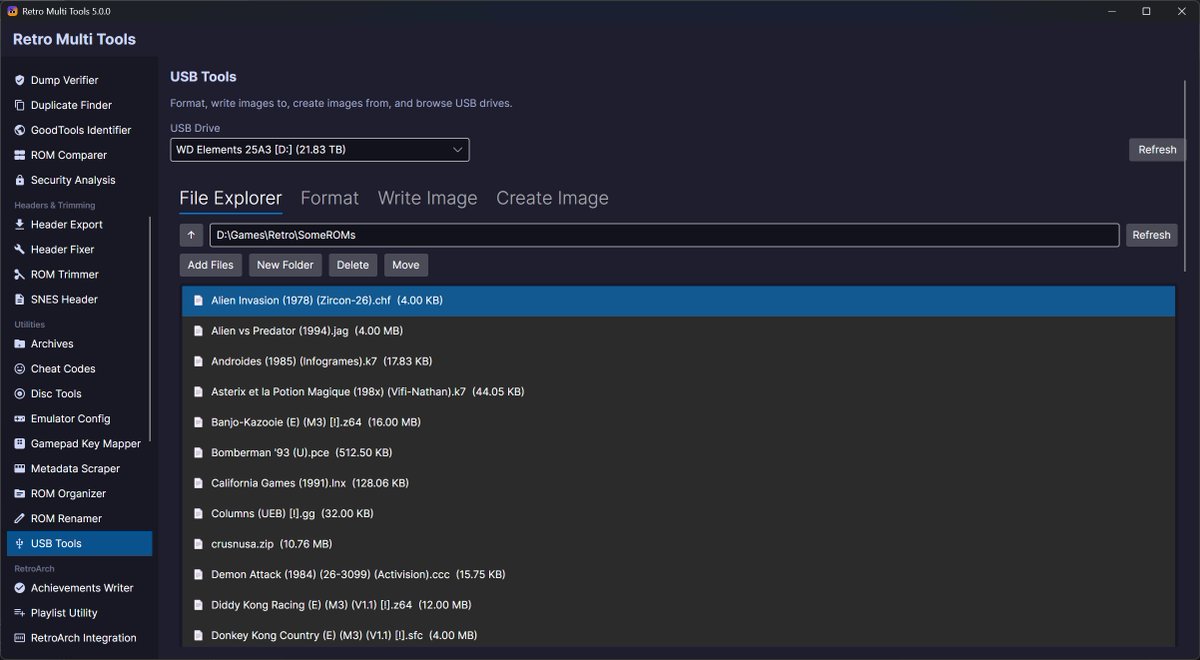Select USB Tools in the sidebar
Screen dimensions: 1200x660
79,544
